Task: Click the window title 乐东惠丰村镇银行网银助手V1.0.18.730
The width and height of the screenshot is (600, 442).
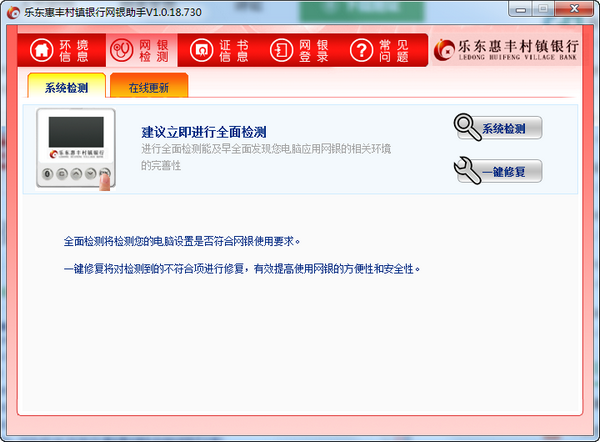Action: (x=113, y=12)
